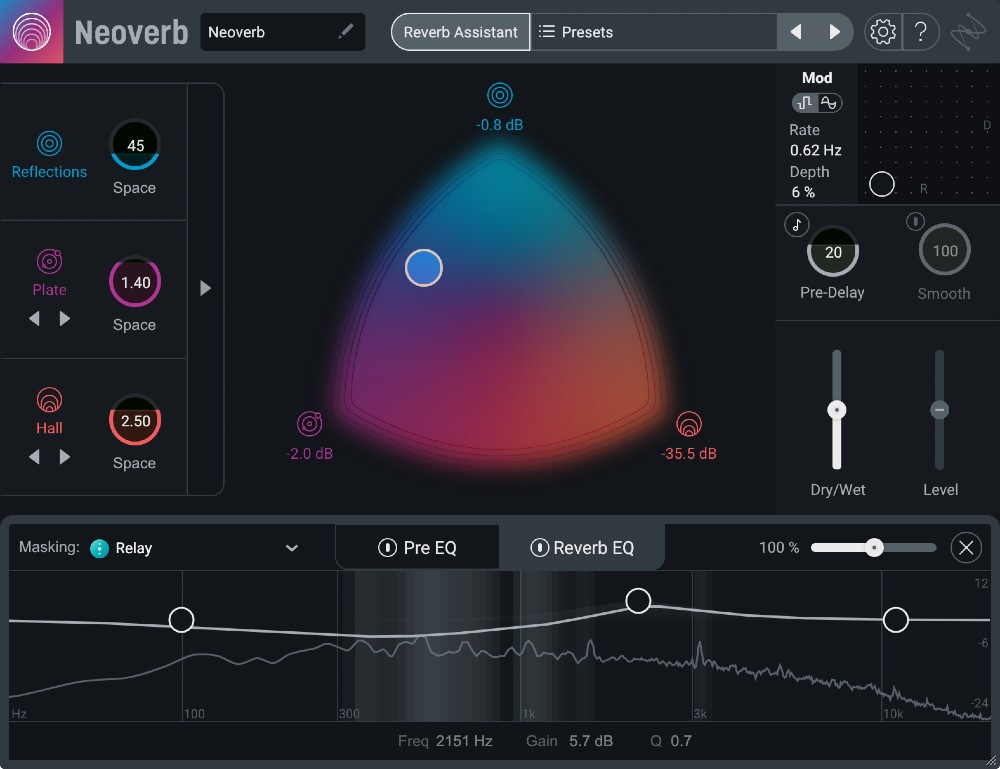1000x769 pixels.
Task: Select the Reflections reverb engine icon
Action: pyautogui.click(x=49, y=144)
